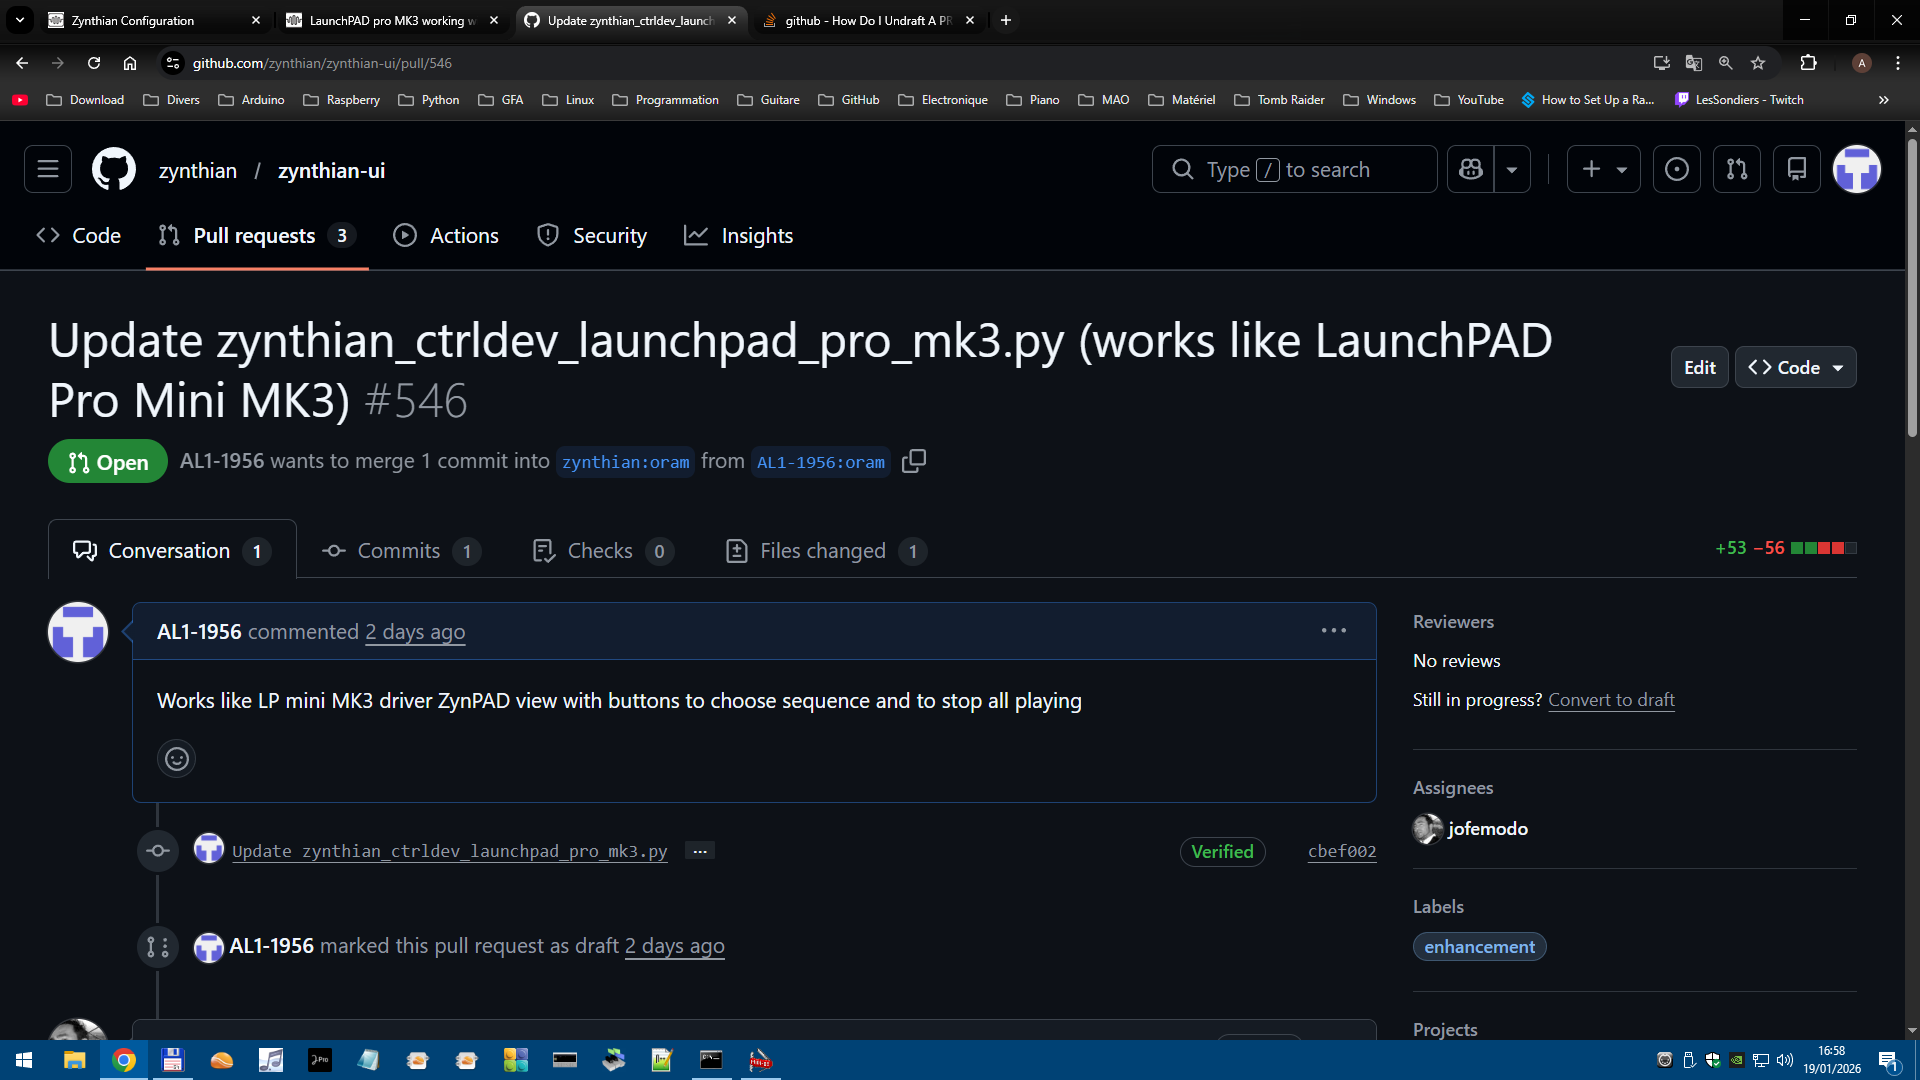Switch to the Commits tab
Screen dimensions: 1920x1080
[x=400, y=551]
